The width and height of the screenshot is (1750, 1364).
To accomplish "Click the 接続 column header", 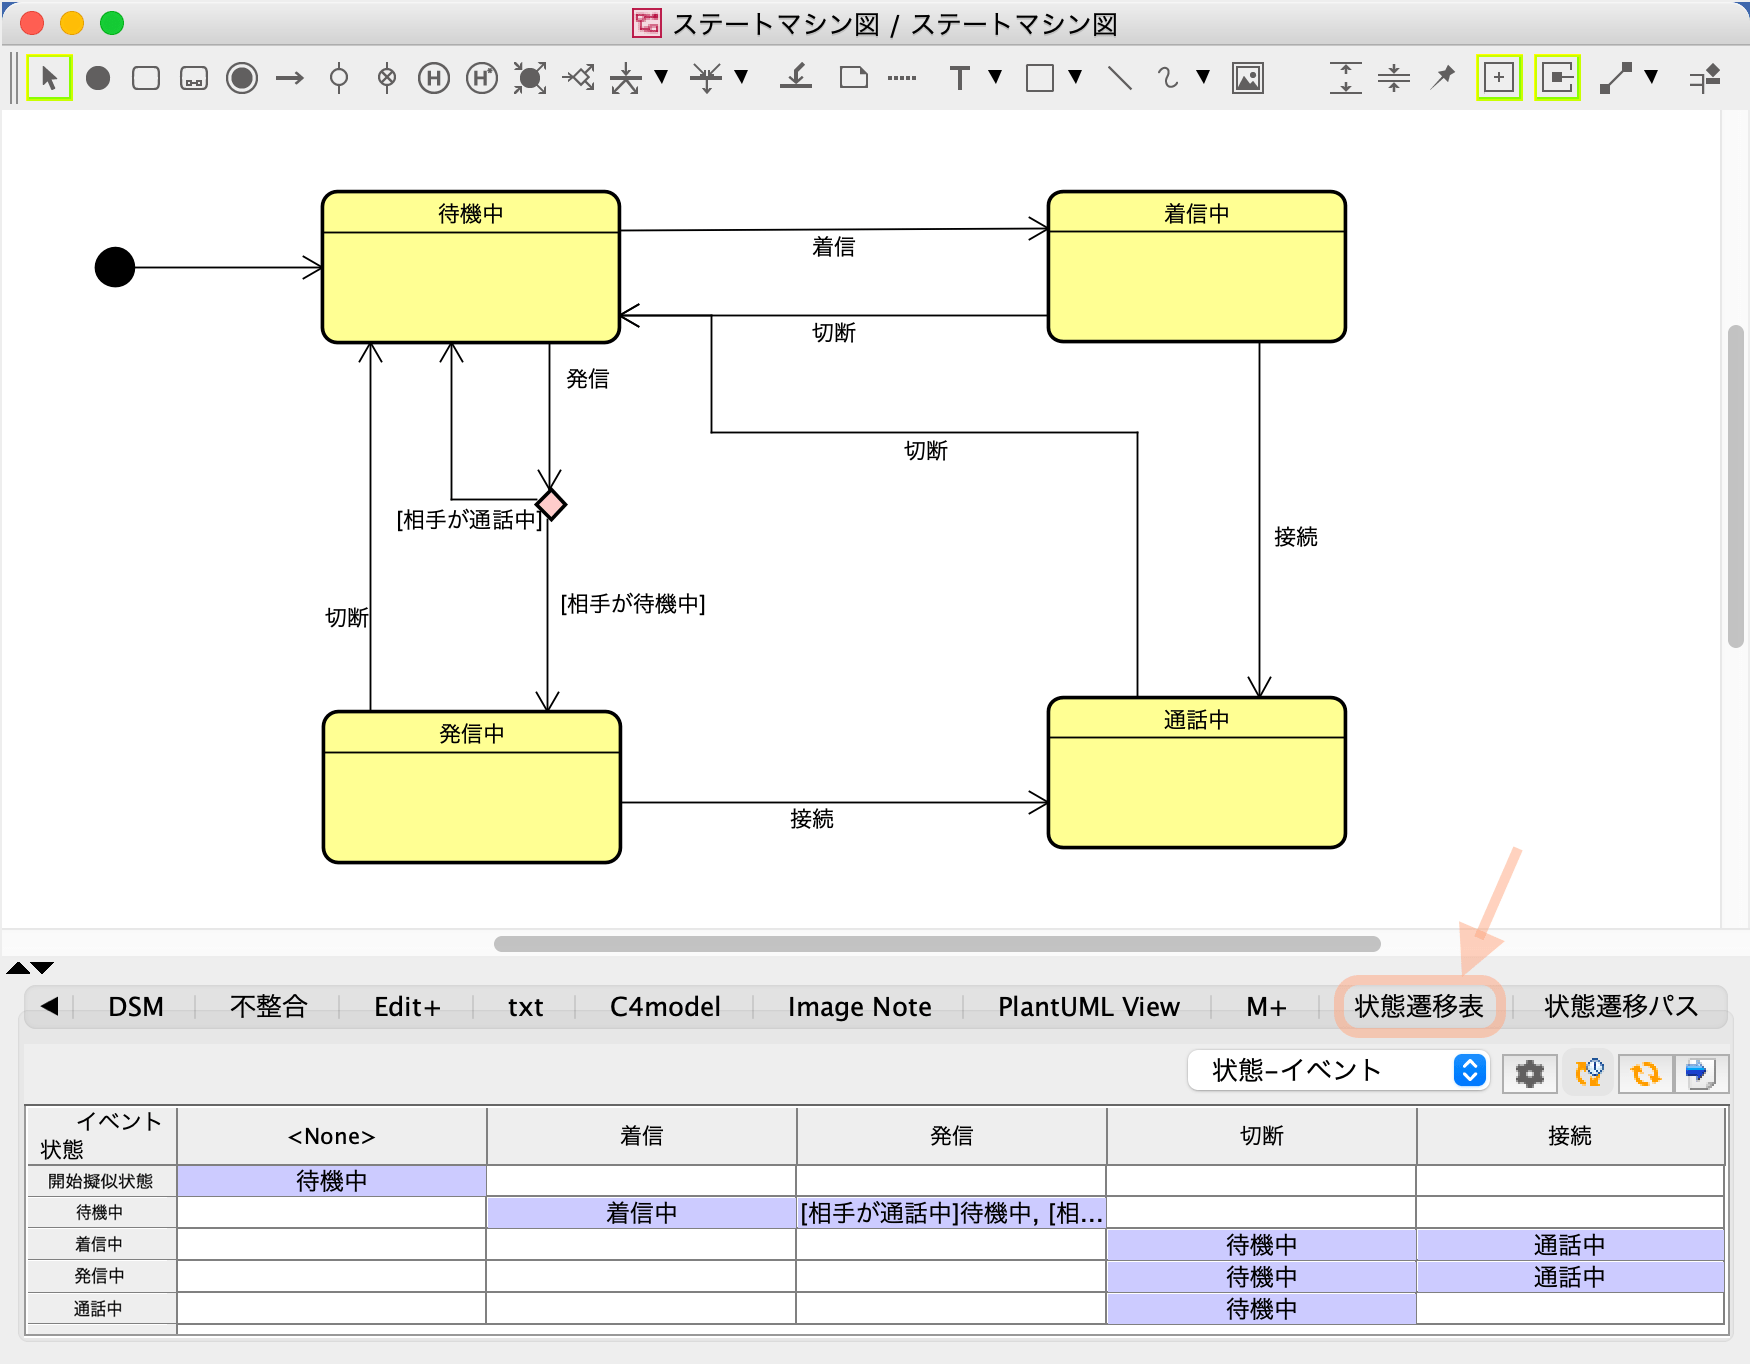I will click(x=1570, y=1135).
